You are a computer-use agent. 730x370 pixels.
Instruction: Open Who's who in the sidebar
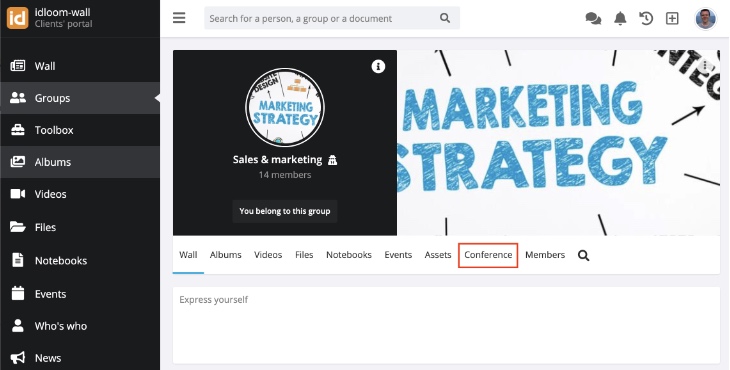point(80,325)
